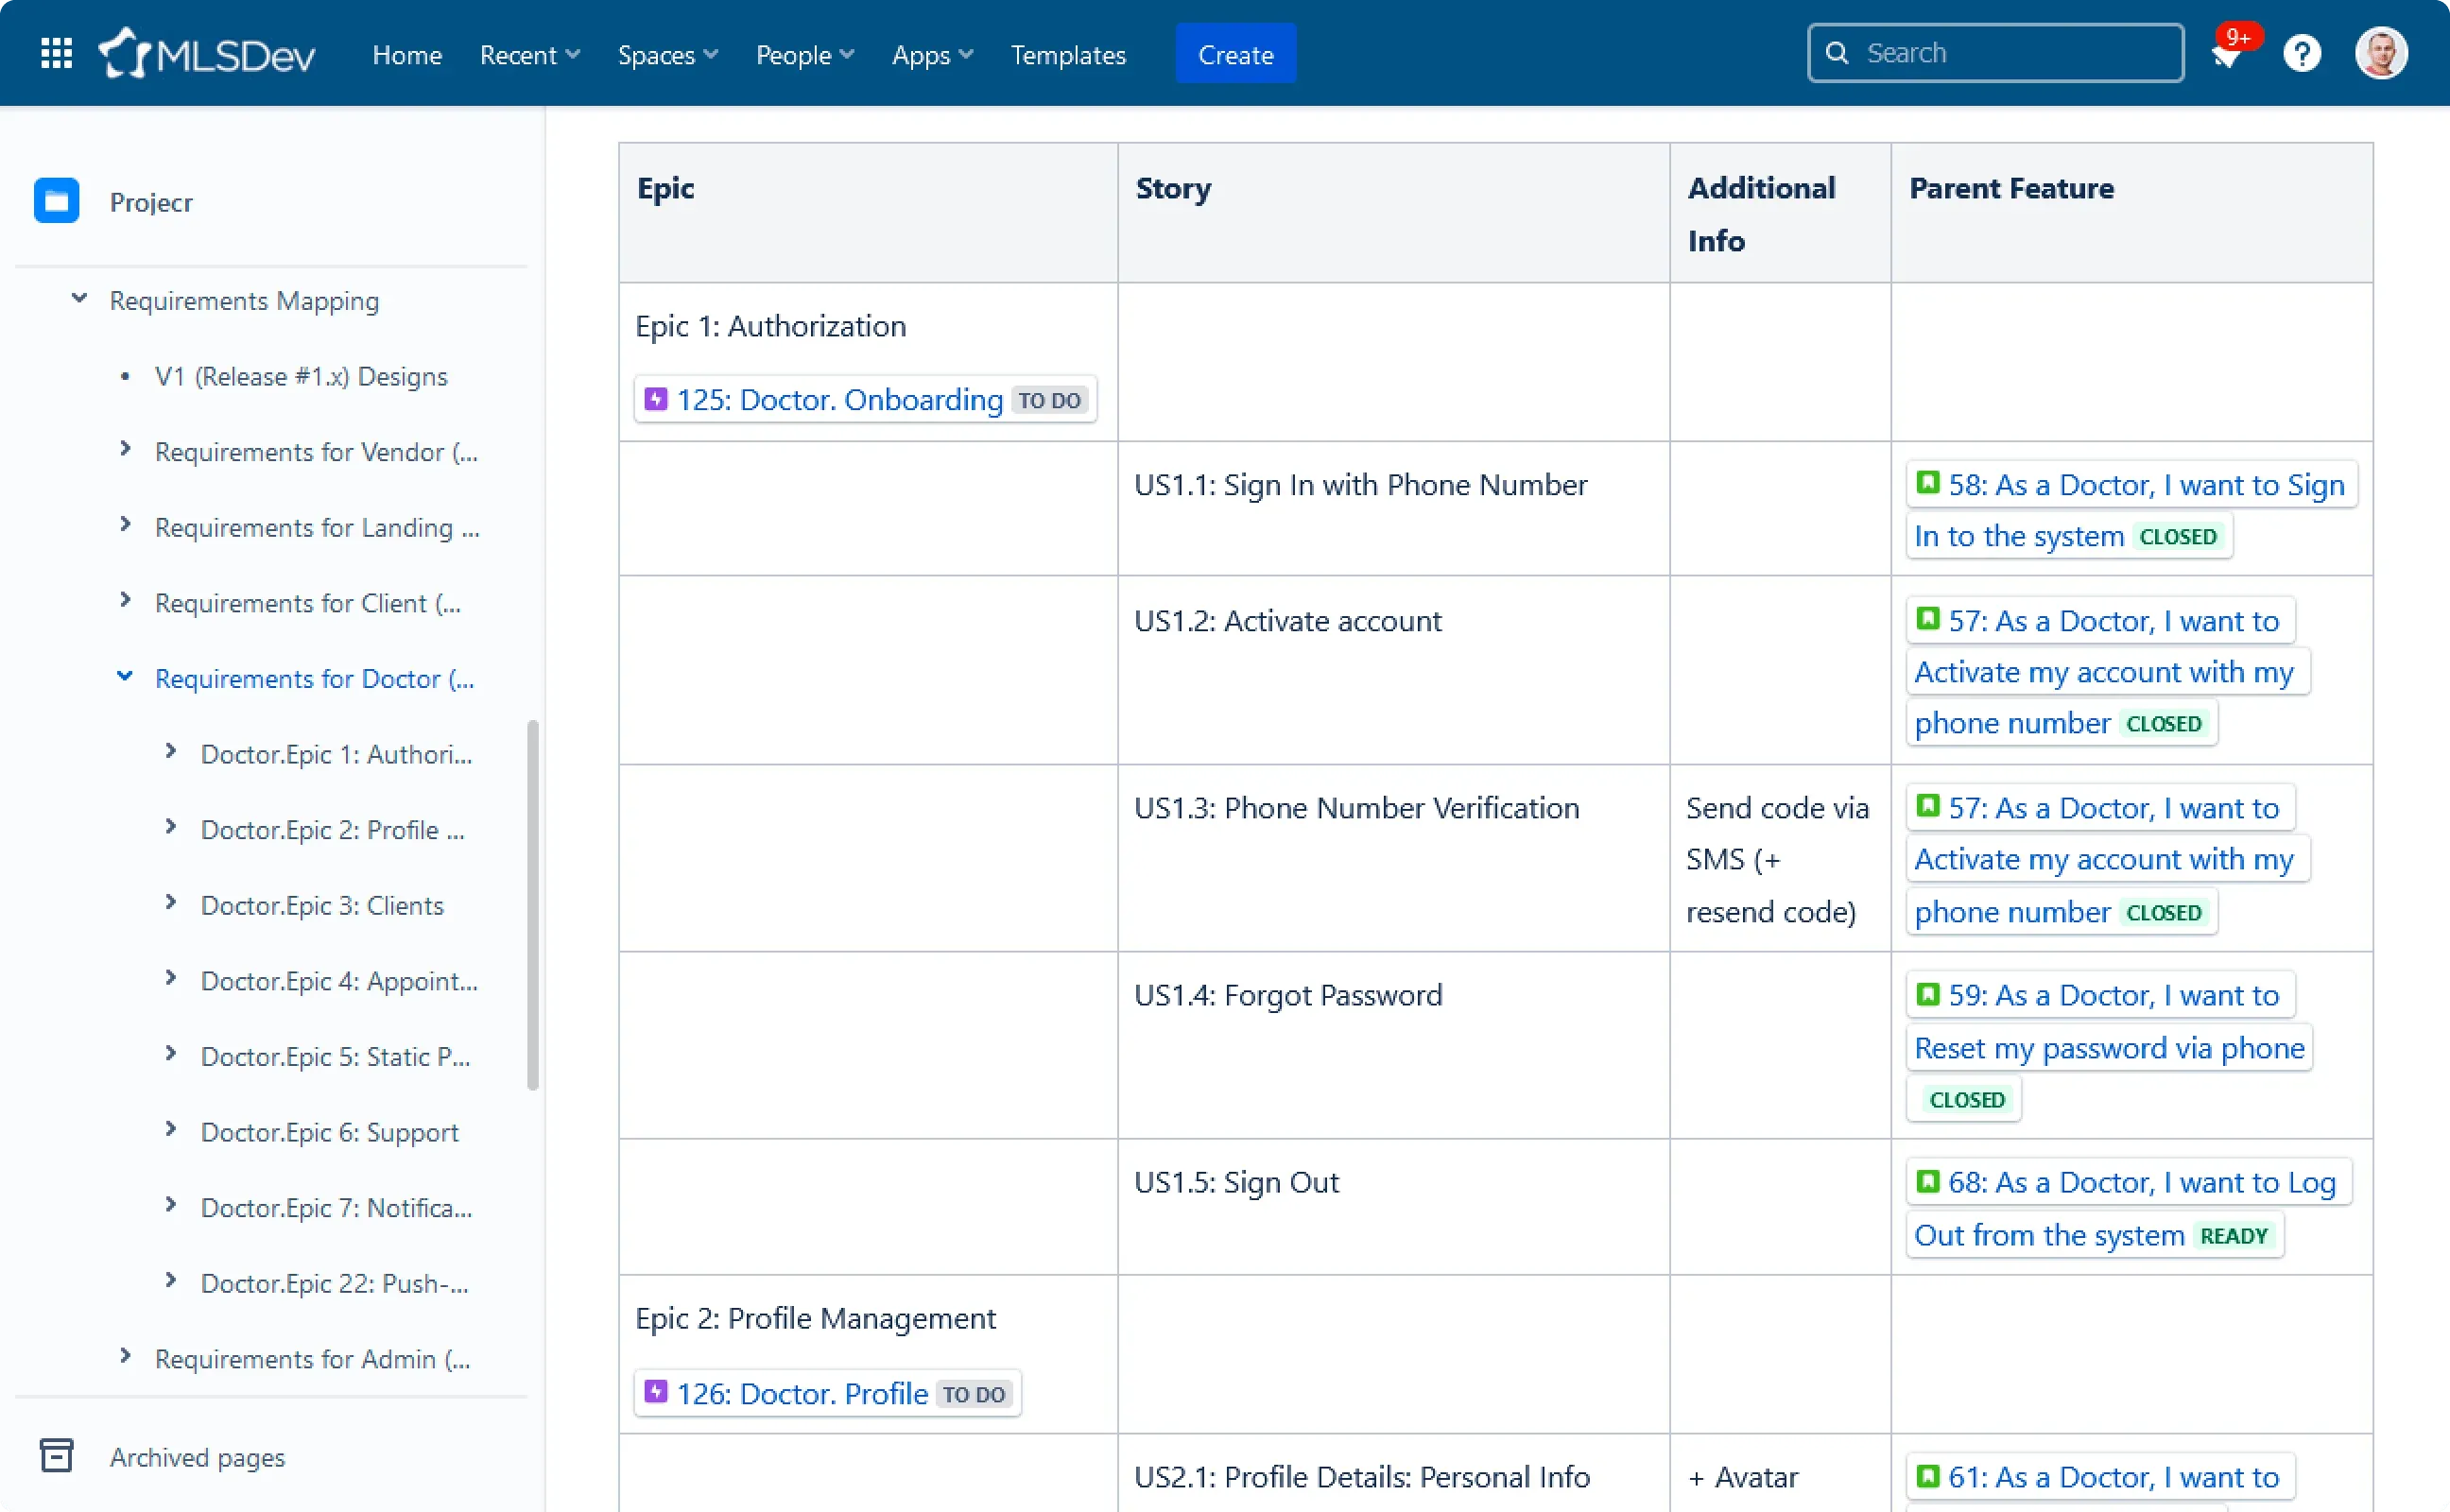Screen dimensions: 2450x1512
Task: Open the Recent dropdown menu
Action: pos(532,54)
